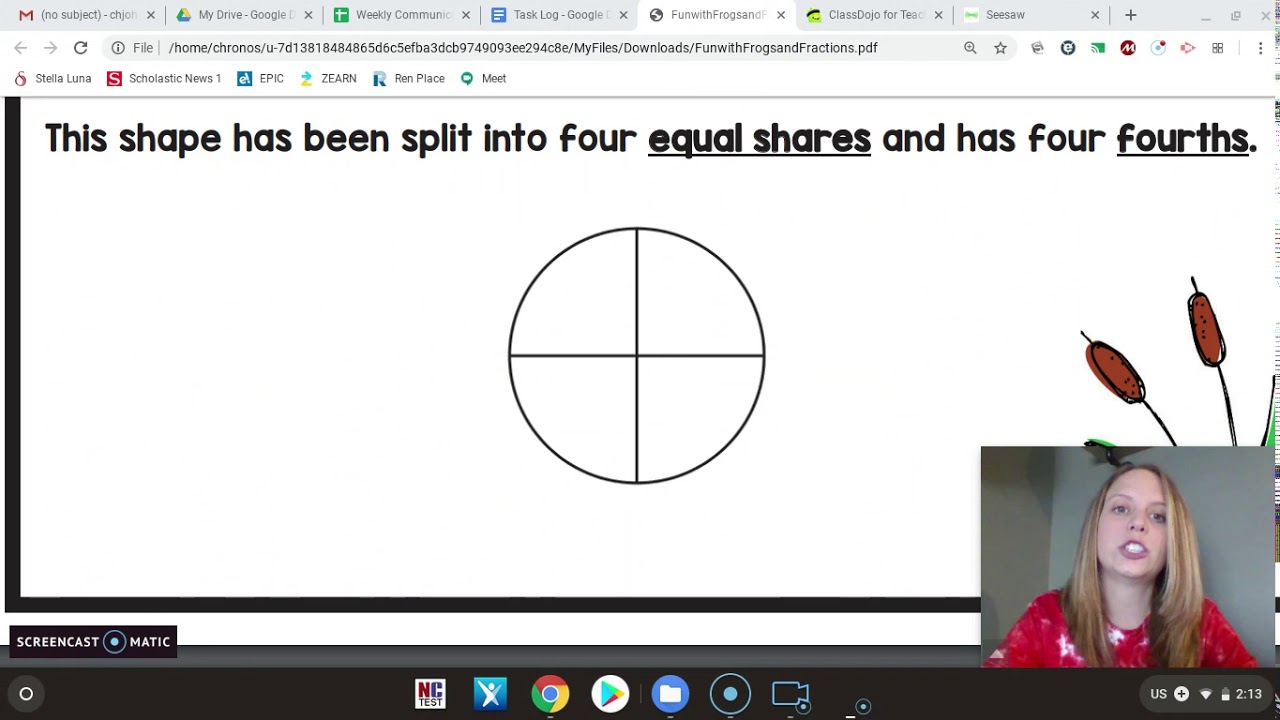Open the grid squares extension icon
1280x720 pixels.
tap(1218, 48)
